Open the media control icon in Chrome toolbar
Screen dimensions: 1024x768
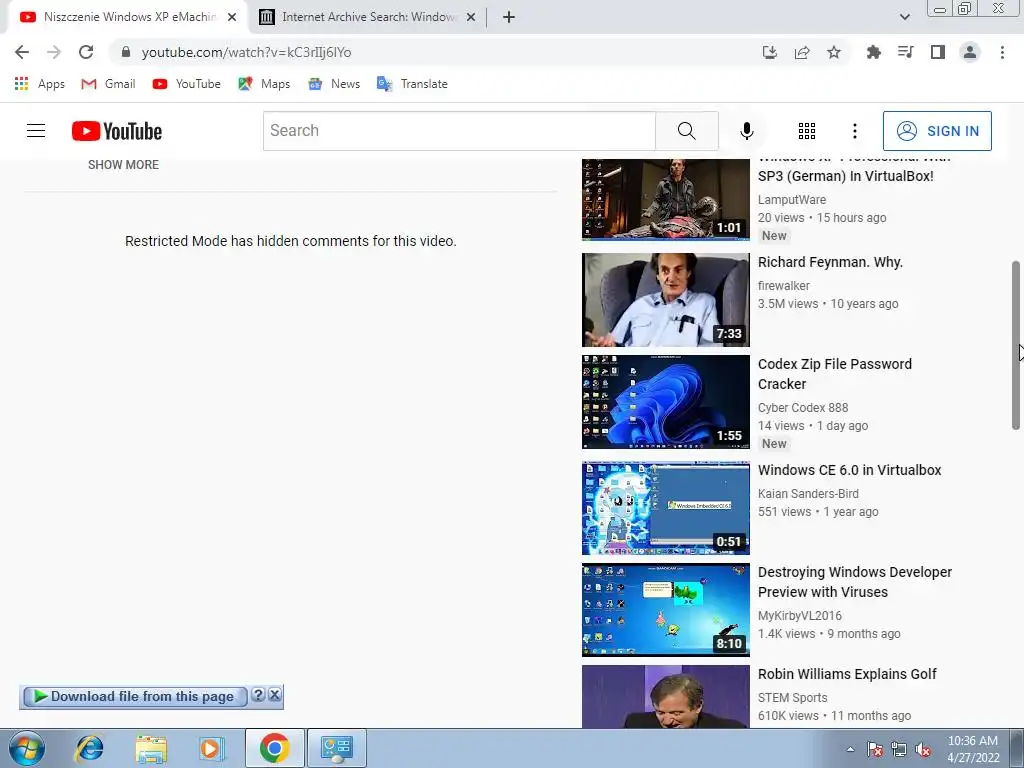click(x=905, y=52)
